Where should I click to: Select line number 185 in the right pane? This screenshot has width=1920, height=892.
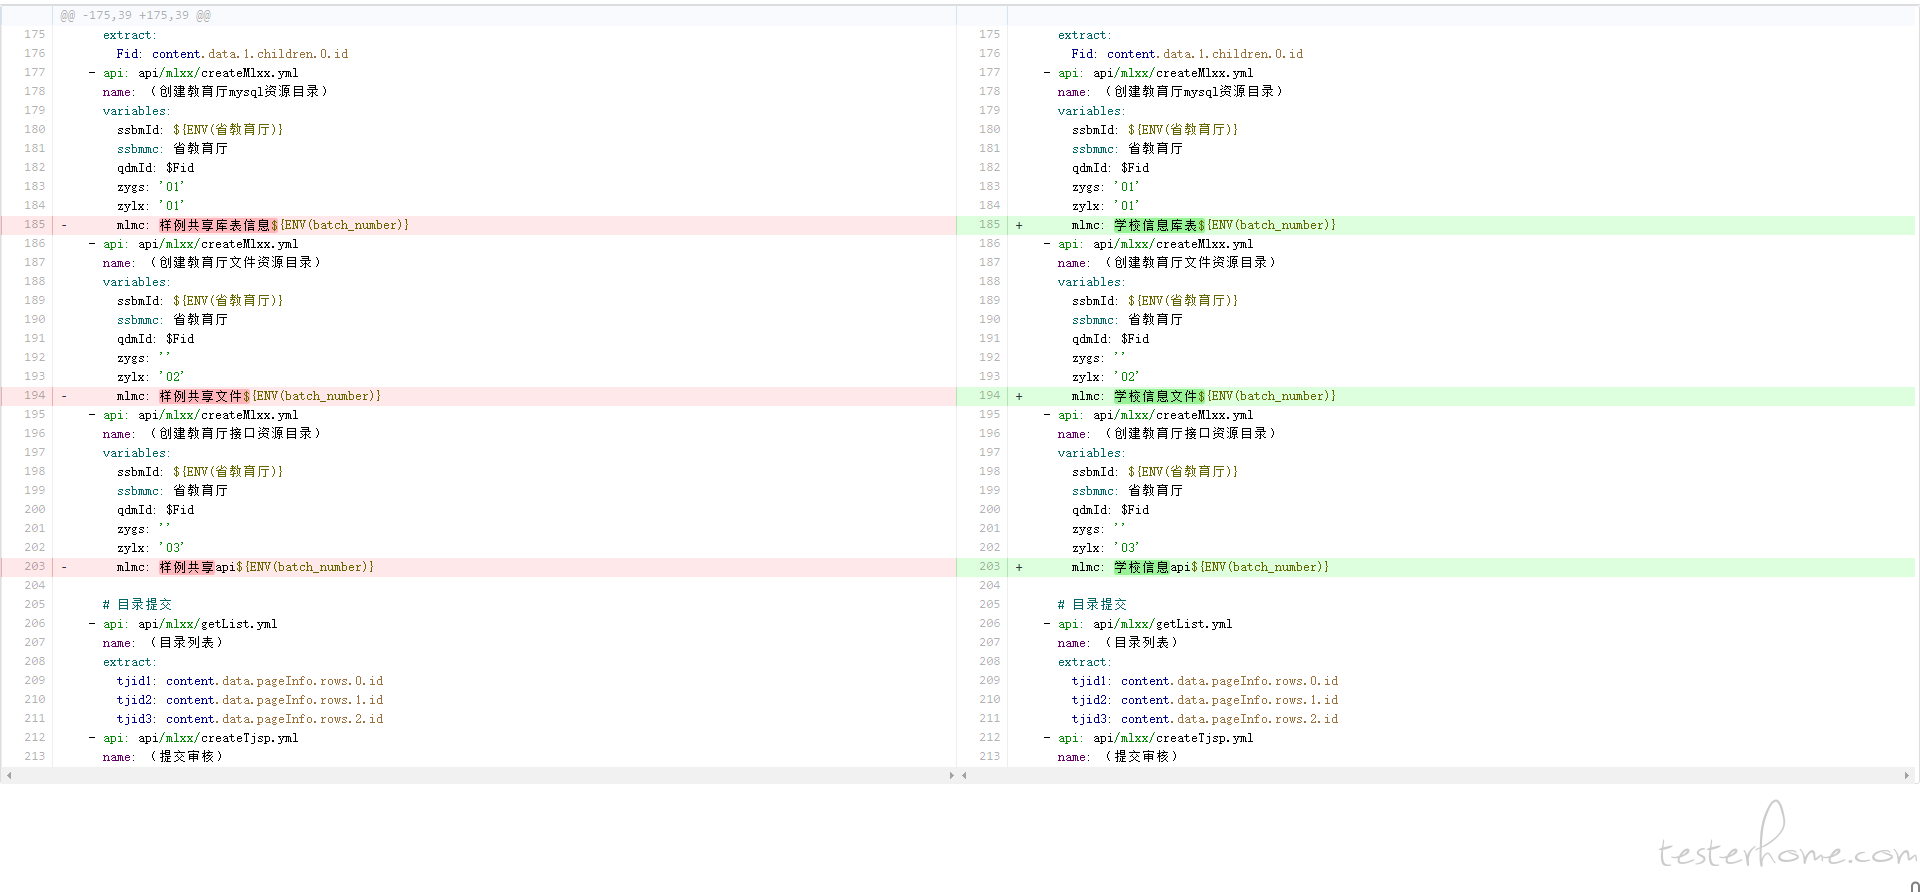[x=990, y=225]
